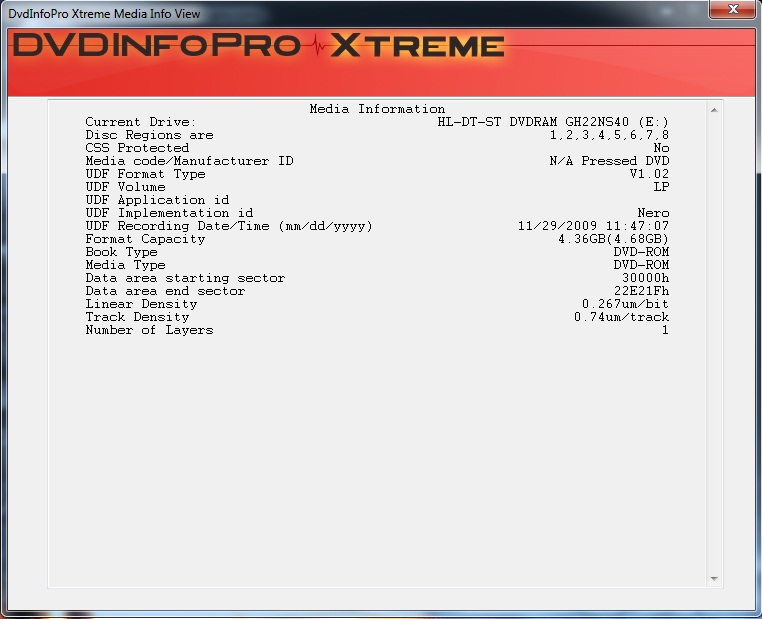Select the 'Track Density' label
The width and height of the screenshot is (762, 619).
pos(137,317)
